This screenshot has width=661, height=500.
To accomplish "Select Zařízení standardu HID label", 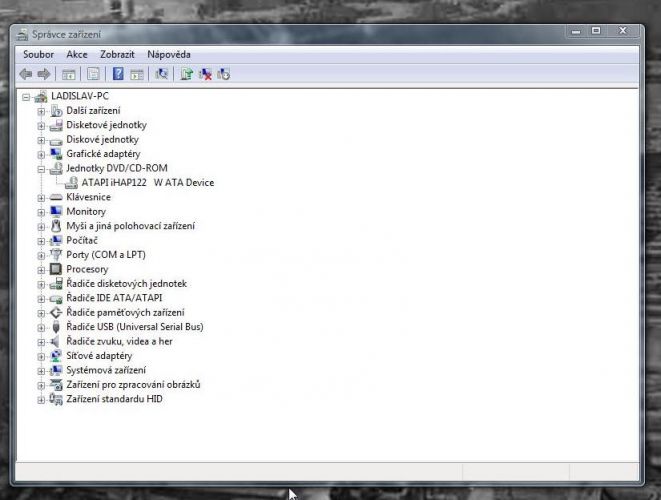I will pos(114,399).
